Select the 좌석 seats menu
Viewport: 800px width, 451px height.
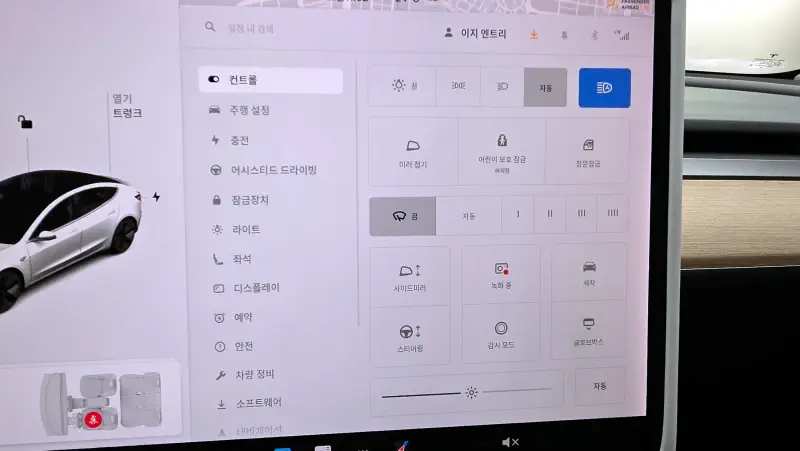coord(232,259)
